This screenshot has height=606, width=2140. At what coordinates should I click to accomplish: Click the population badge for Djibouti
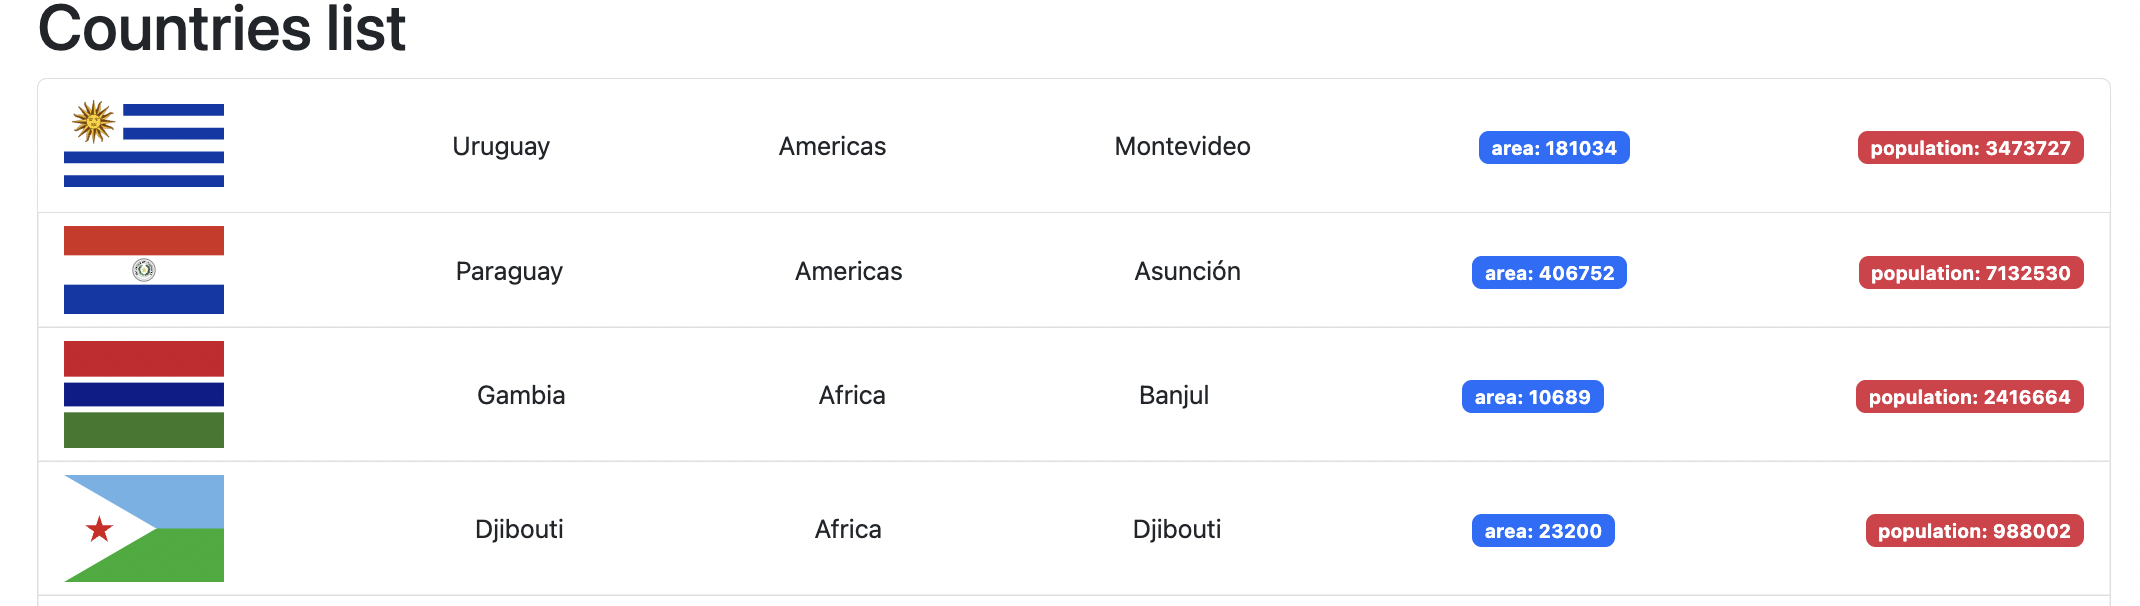tap(1971, 531)
